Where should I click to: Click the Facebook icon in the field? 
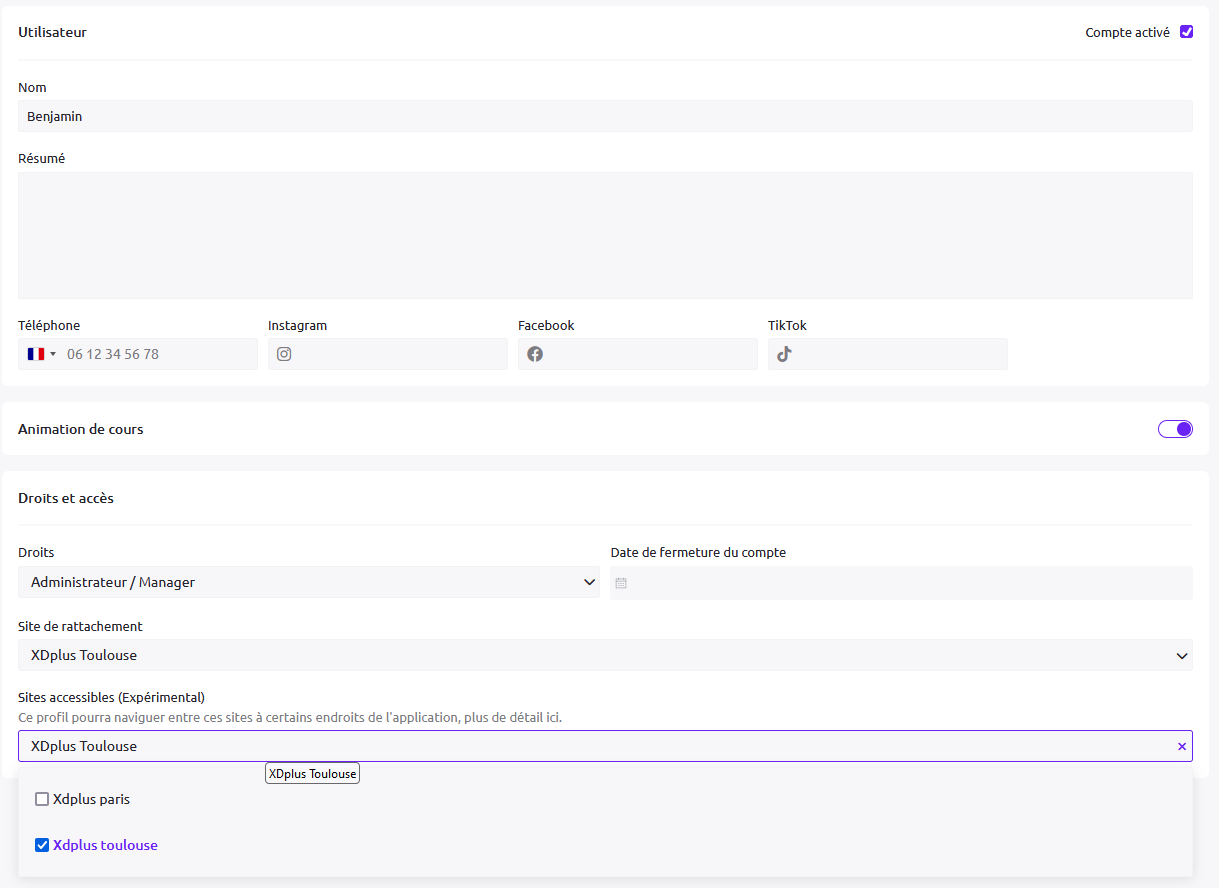click(535, 354)
